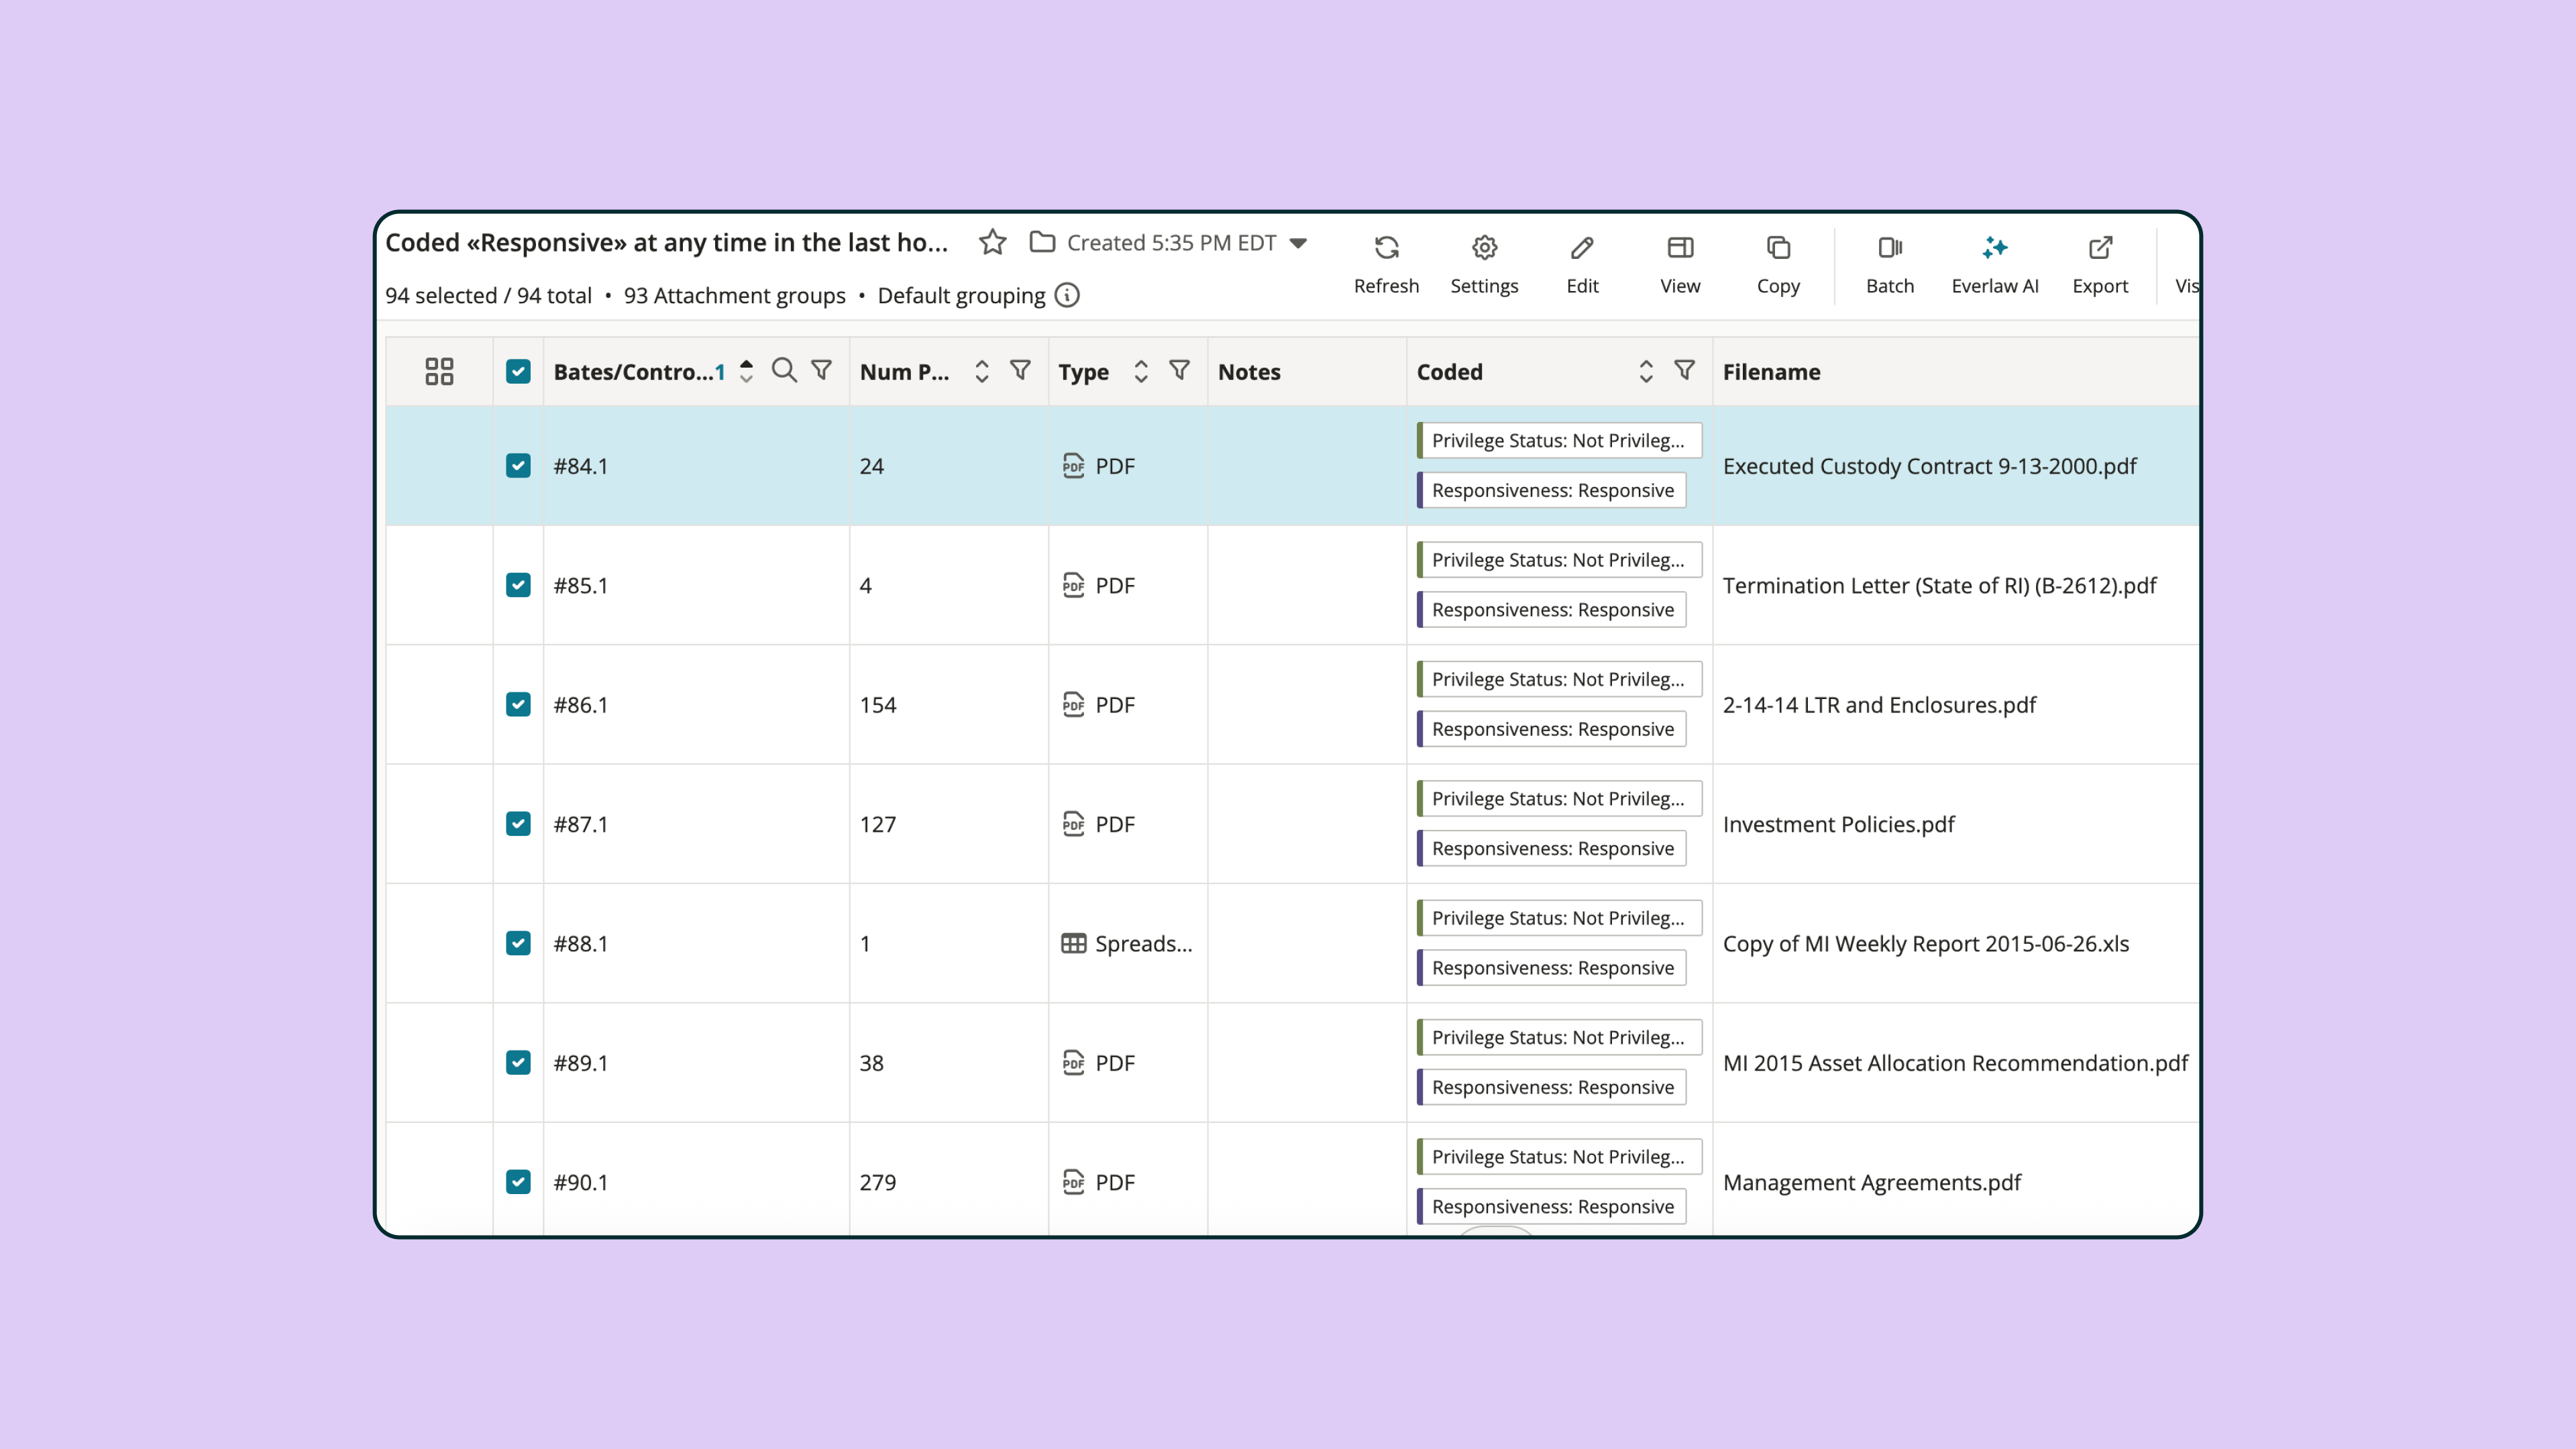The height and width of the screenshot is (1449, 2576).
Task: Toggle sort arrows on Coded column
Action: tap(1646, 371)
